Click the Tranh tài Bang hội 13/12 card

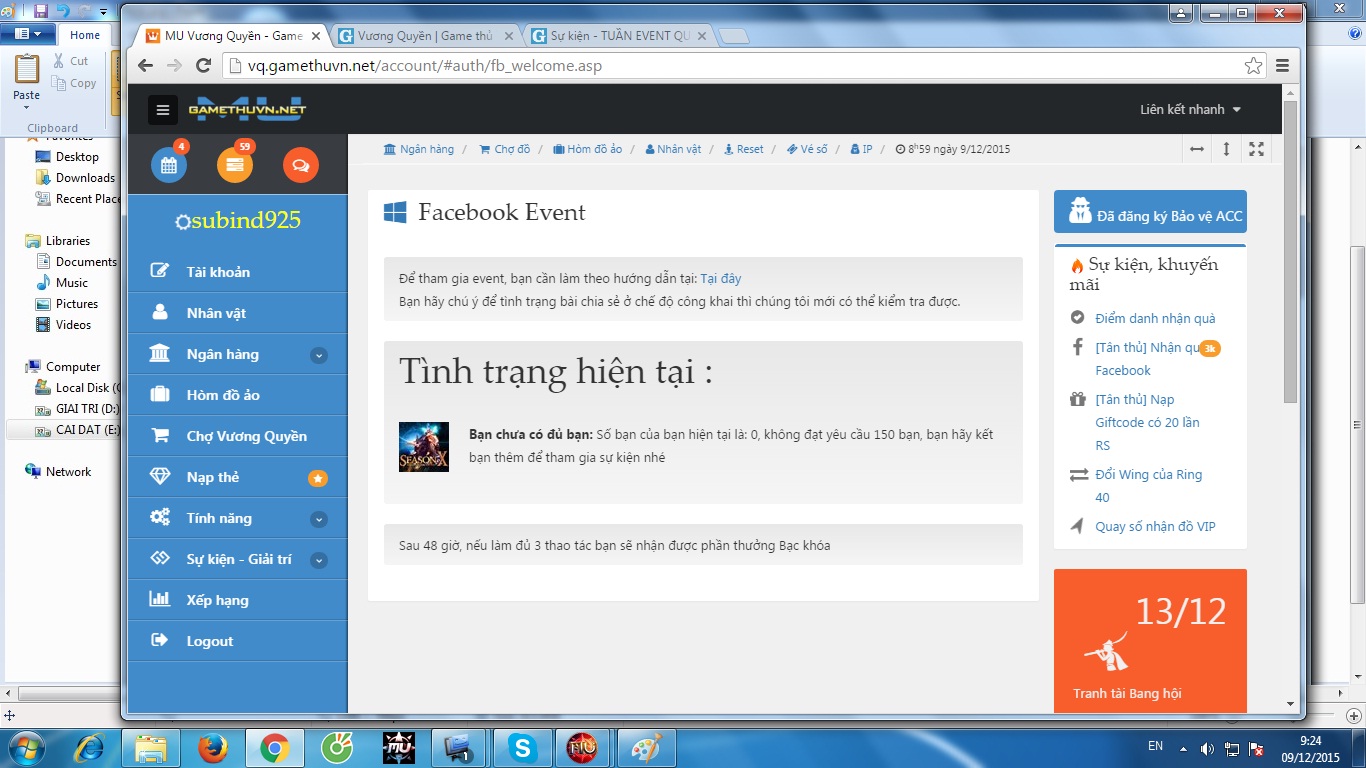1150,640
